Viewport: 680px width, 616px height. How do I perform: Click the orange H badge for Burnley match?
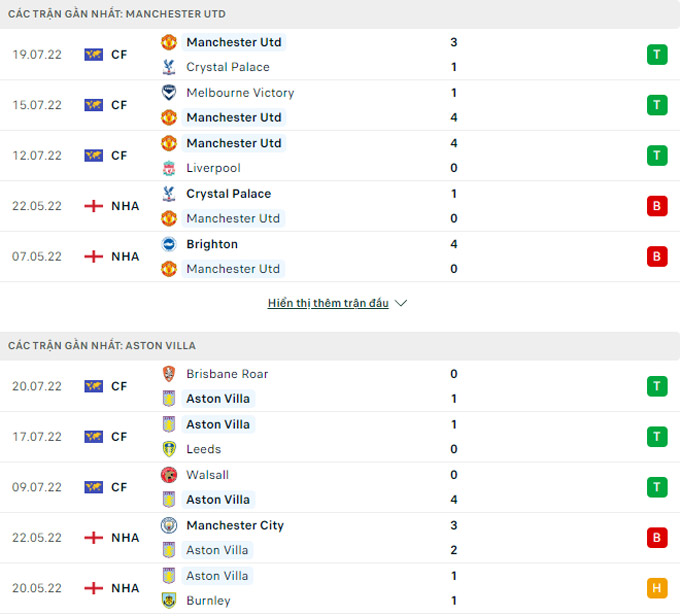pyautogui.click(x=657, y=589)
